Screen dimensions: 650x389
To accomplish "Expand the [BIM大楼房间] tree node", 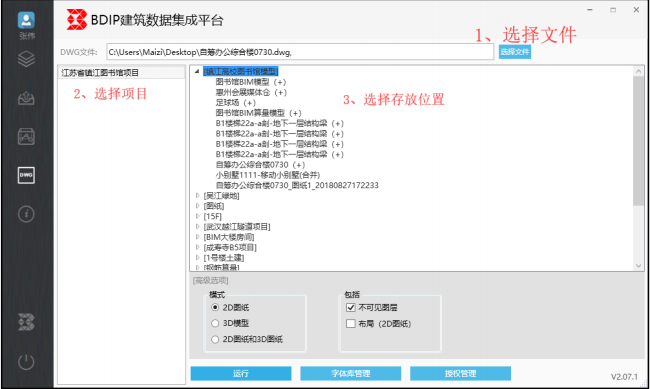I will (x=197, y=237).
